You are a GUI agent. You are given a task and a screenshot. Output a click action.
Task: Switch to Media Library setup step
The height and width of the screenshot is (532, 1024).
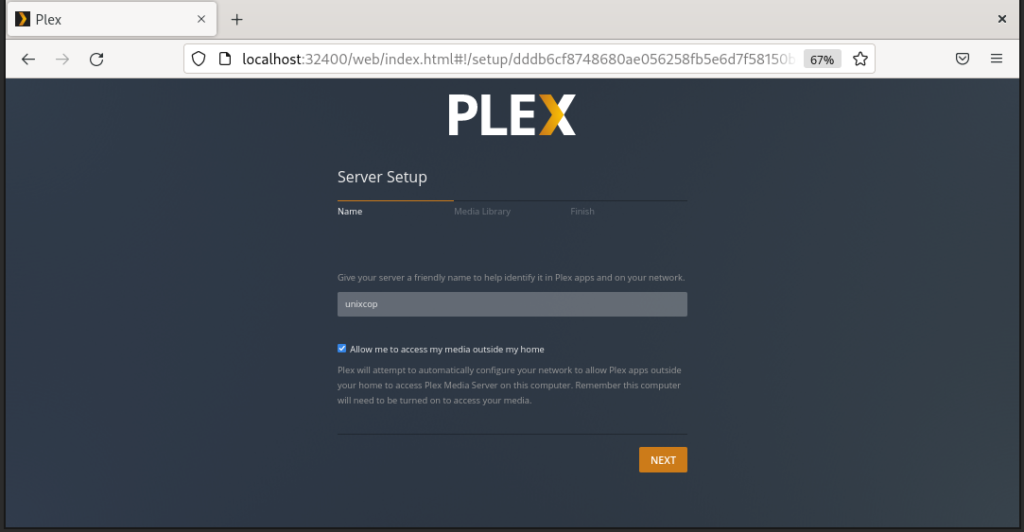click(x=482, y=211)
